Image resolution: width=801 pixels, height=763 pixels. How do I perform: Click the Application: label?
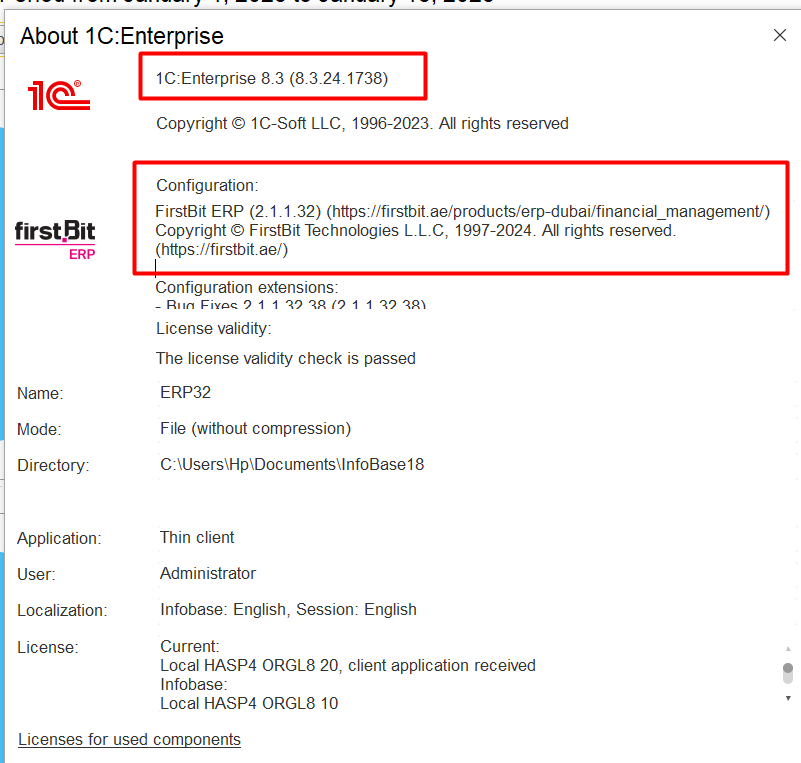click(59, 538)
